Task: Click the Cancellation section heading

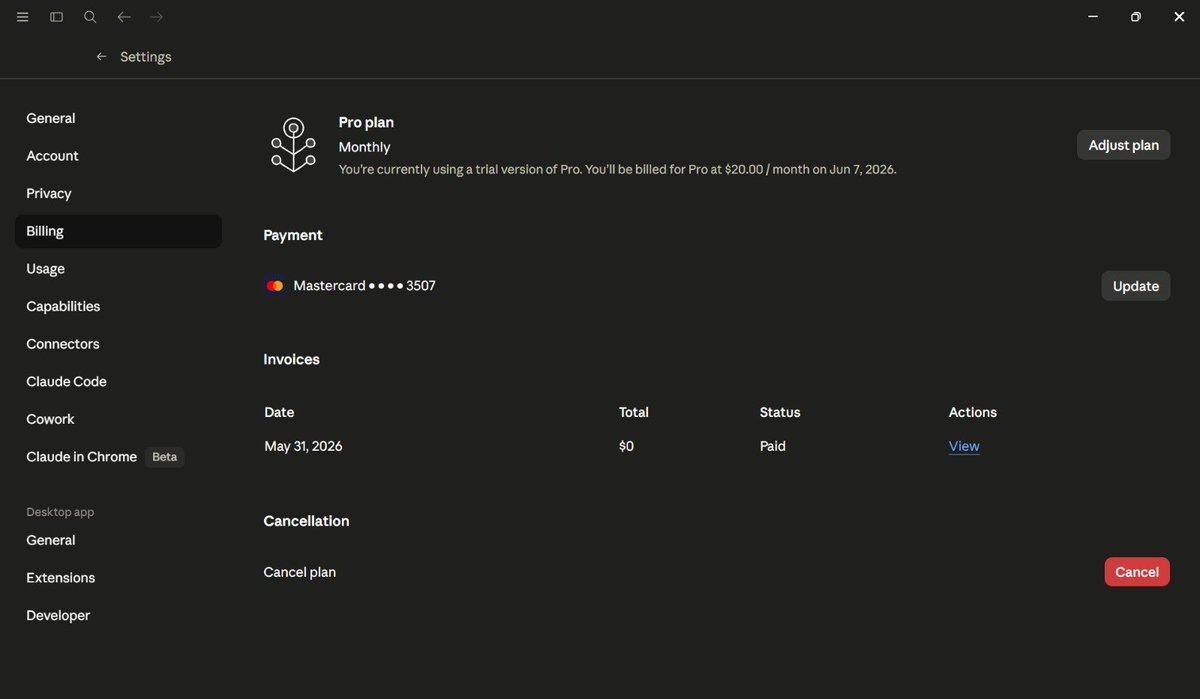Action: point(306,521)
